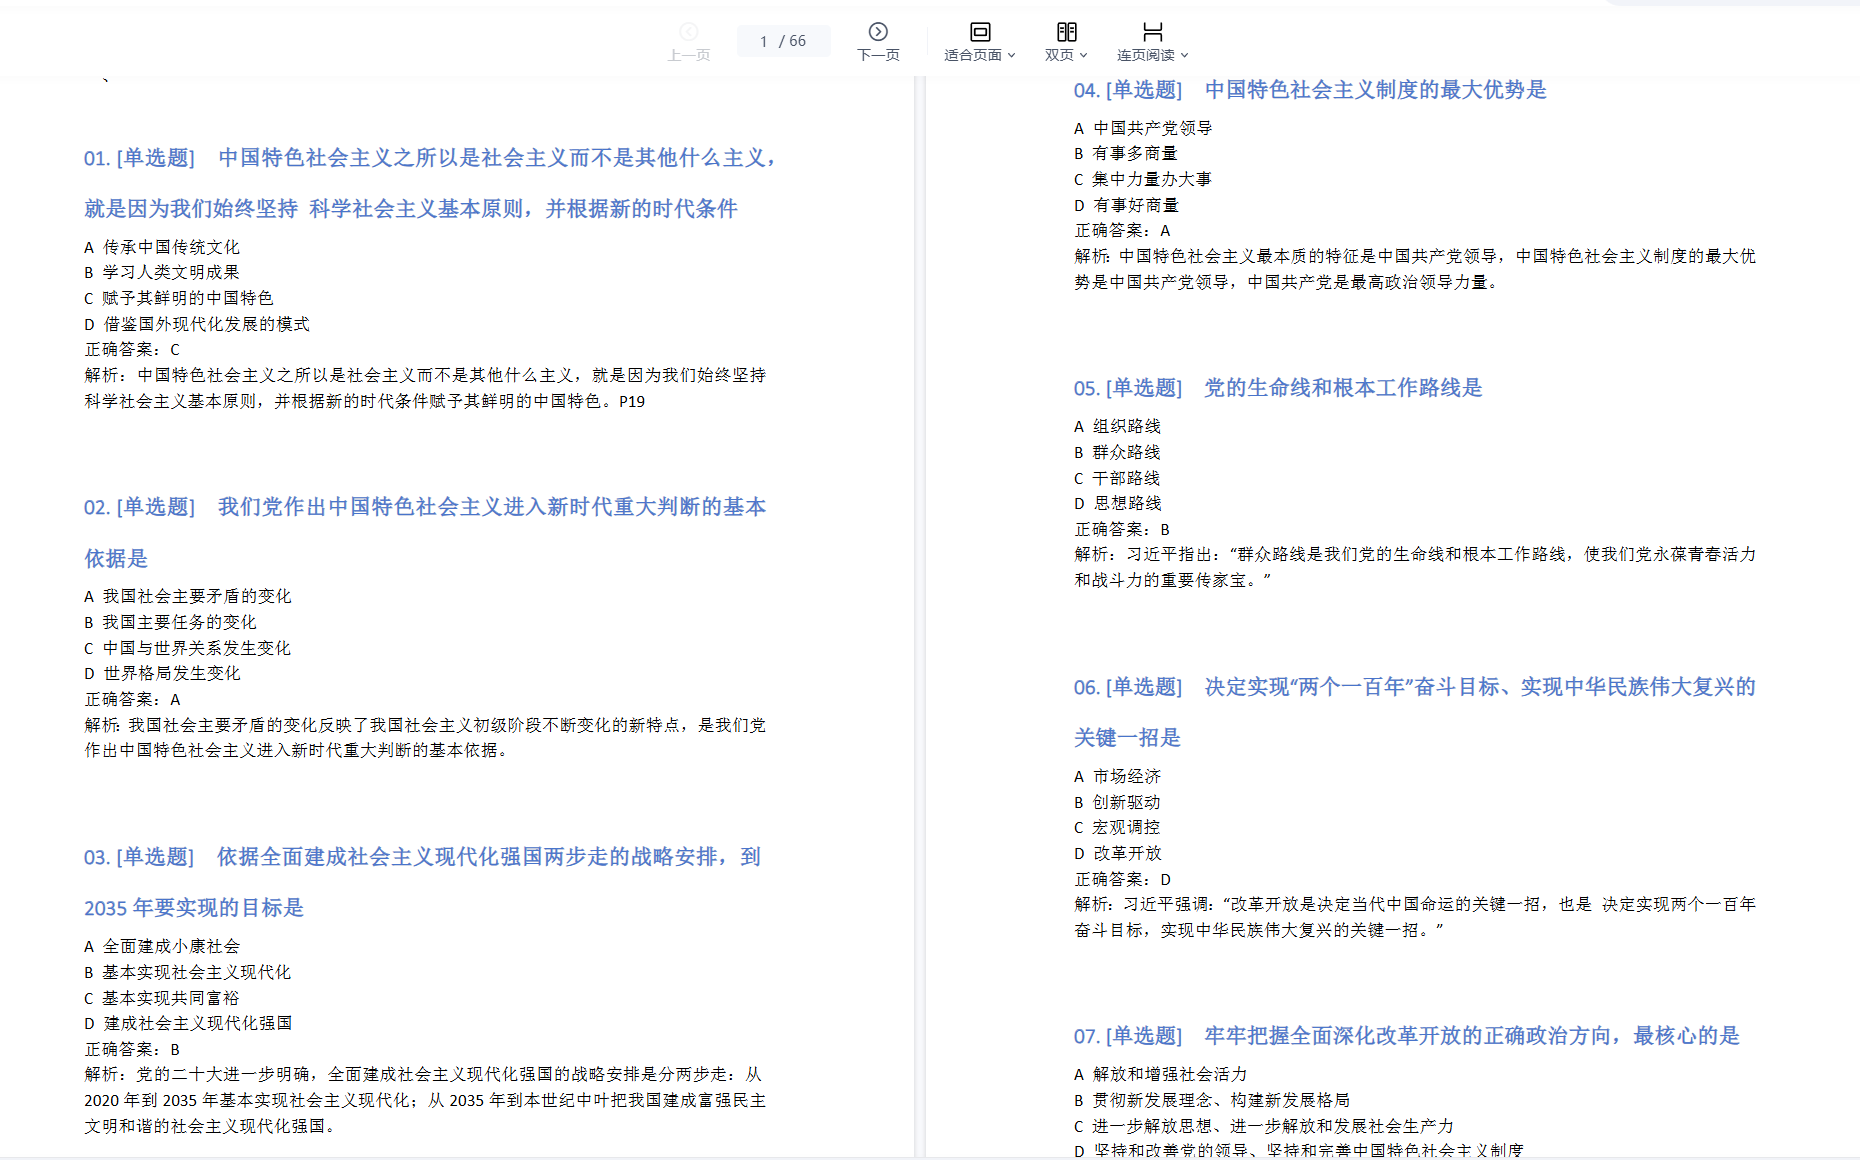Click the continuous reading (连页阅读) icon
Screen dimensions: 1860x1160
[1152, 32]
